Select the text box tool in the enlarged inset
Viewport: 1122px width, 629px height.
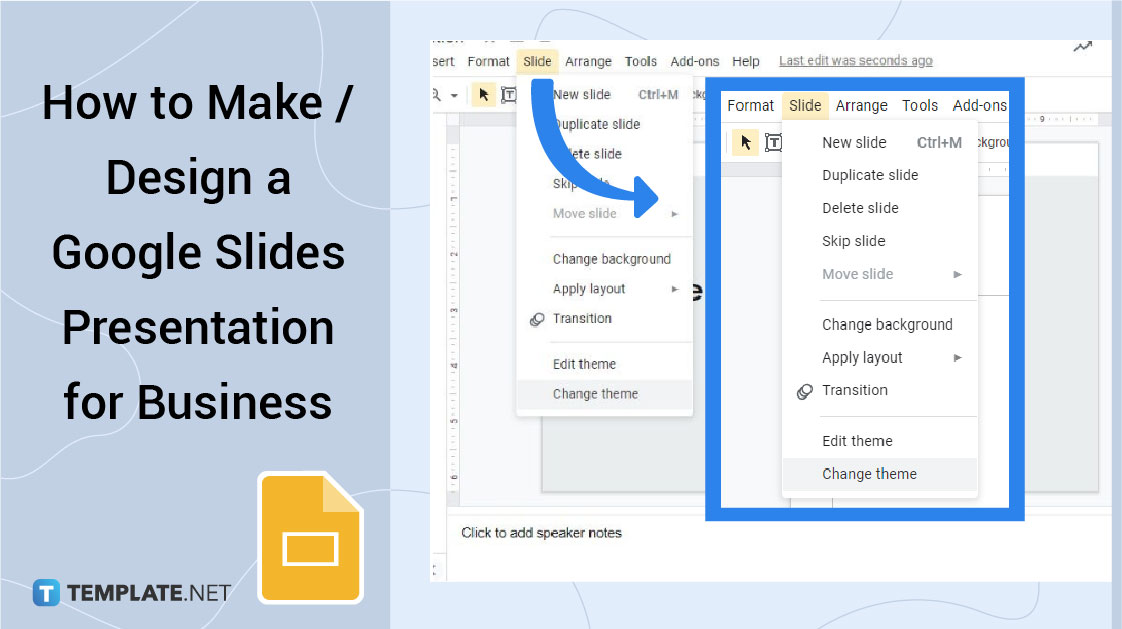774,142
